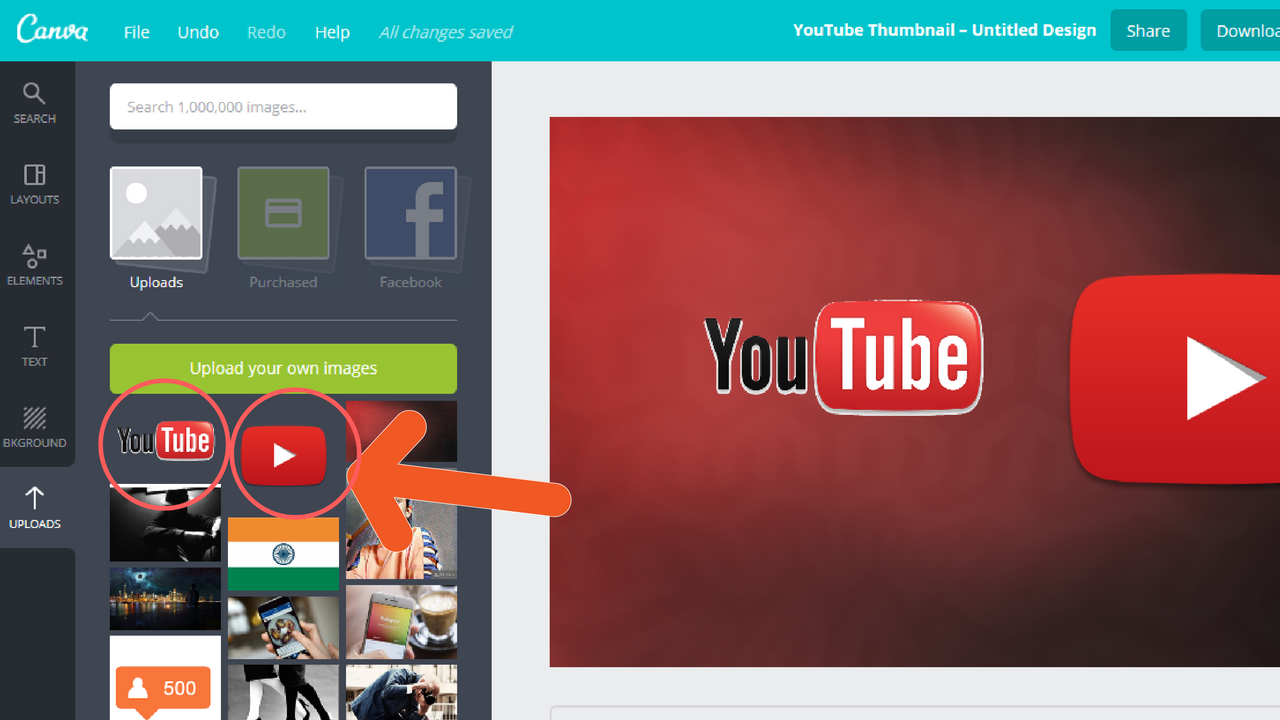The height and width of the screenshot is (720, 1280).
Task: Open the File menu
Action: click(137, 32)
